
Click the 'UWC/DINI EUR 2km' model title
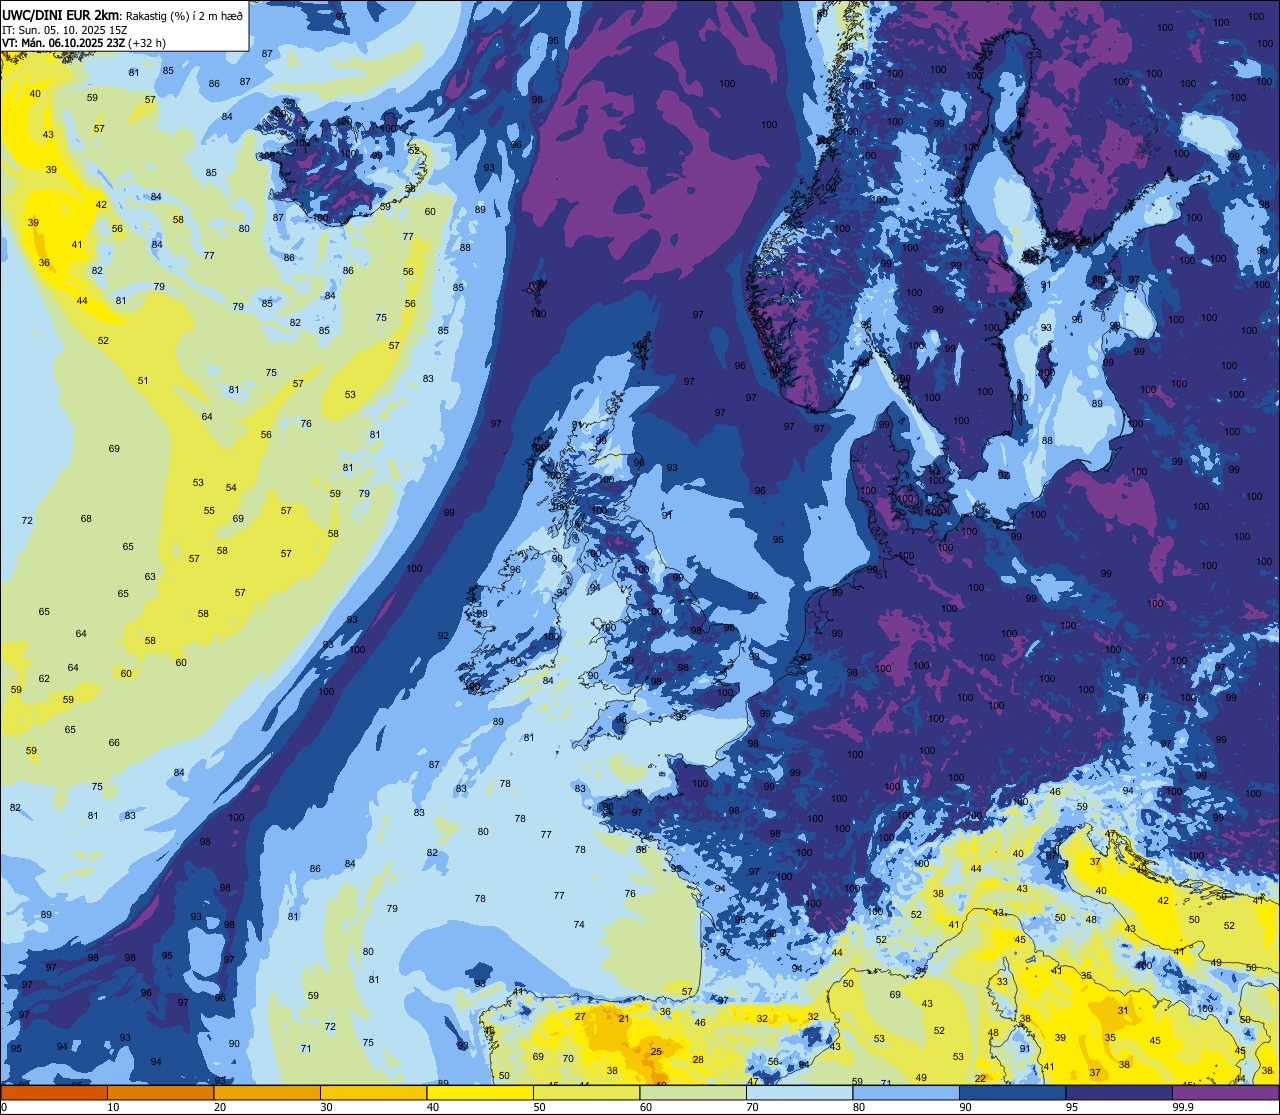[x=61, y=14]
